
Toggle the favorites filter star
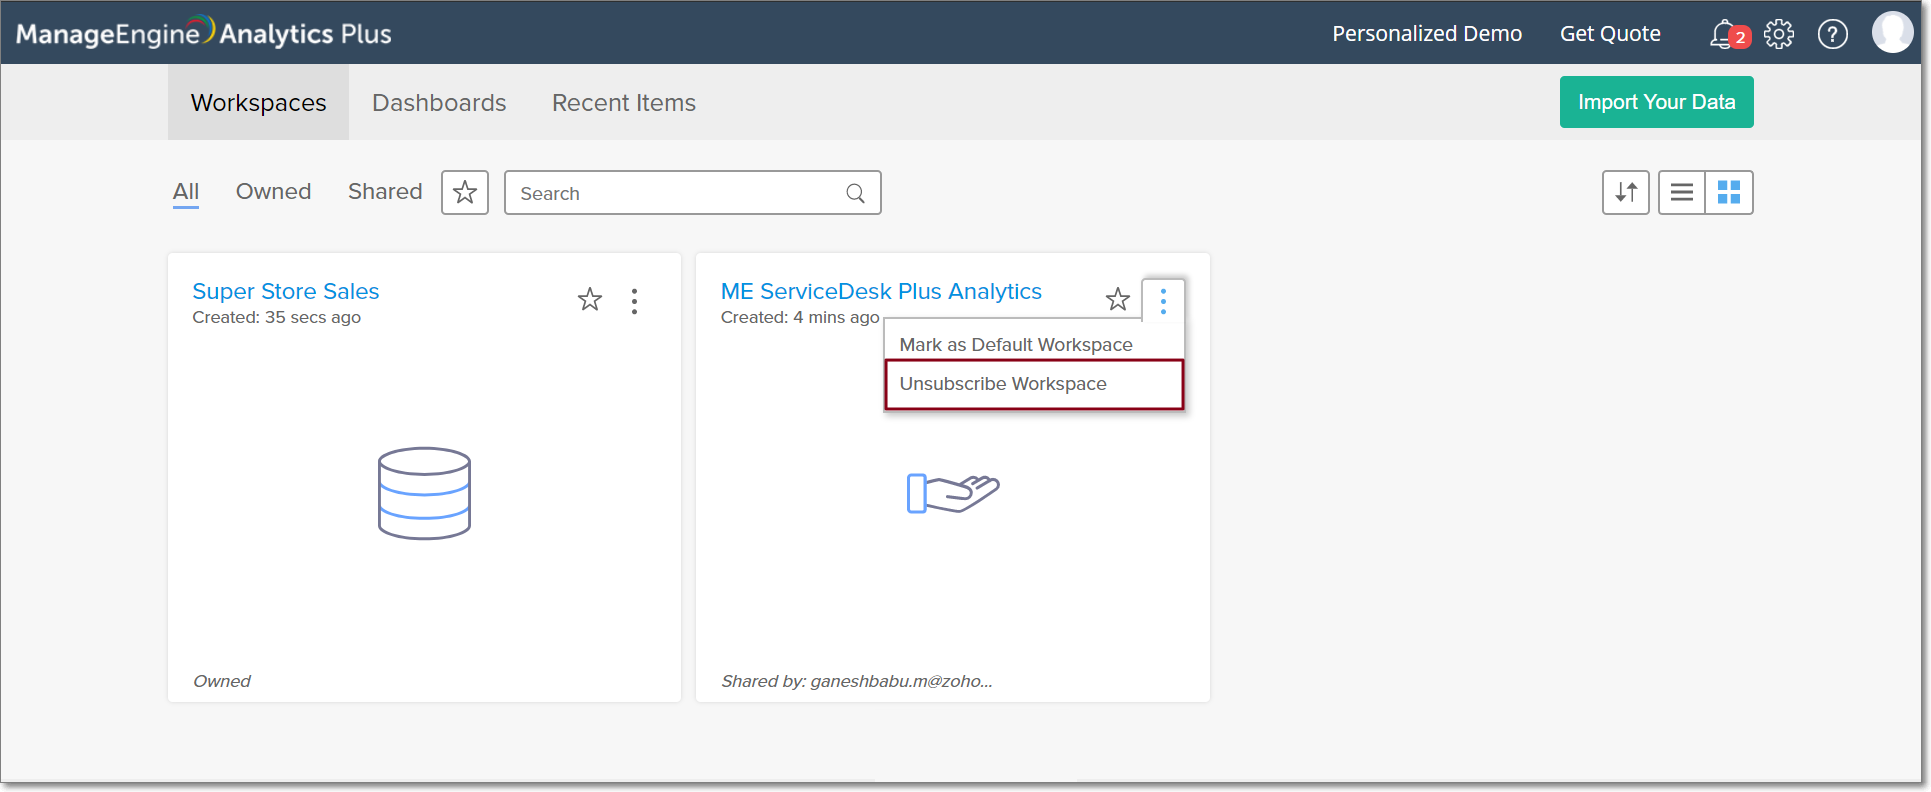pos(465,192)
